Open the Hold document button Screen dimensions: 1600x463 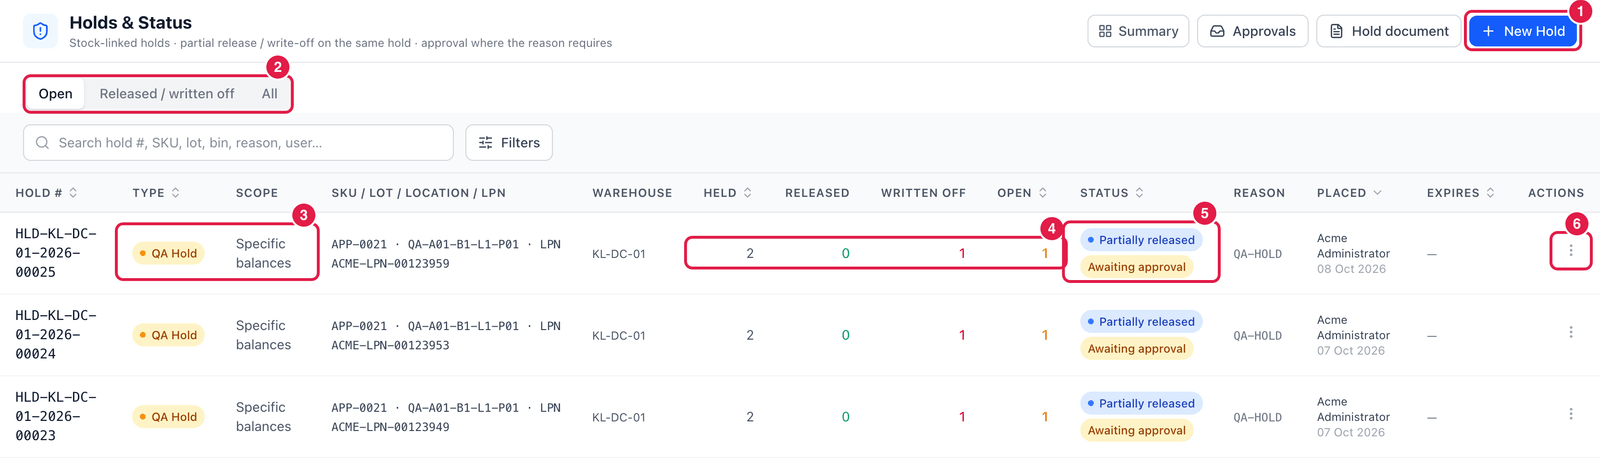click(1389, 31)
